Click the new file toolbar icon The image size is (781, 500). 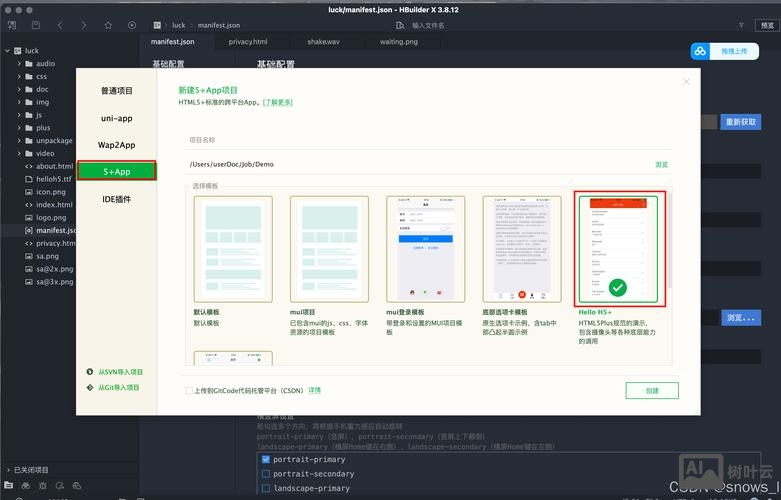pyautogui.click(x=12, y=25)
